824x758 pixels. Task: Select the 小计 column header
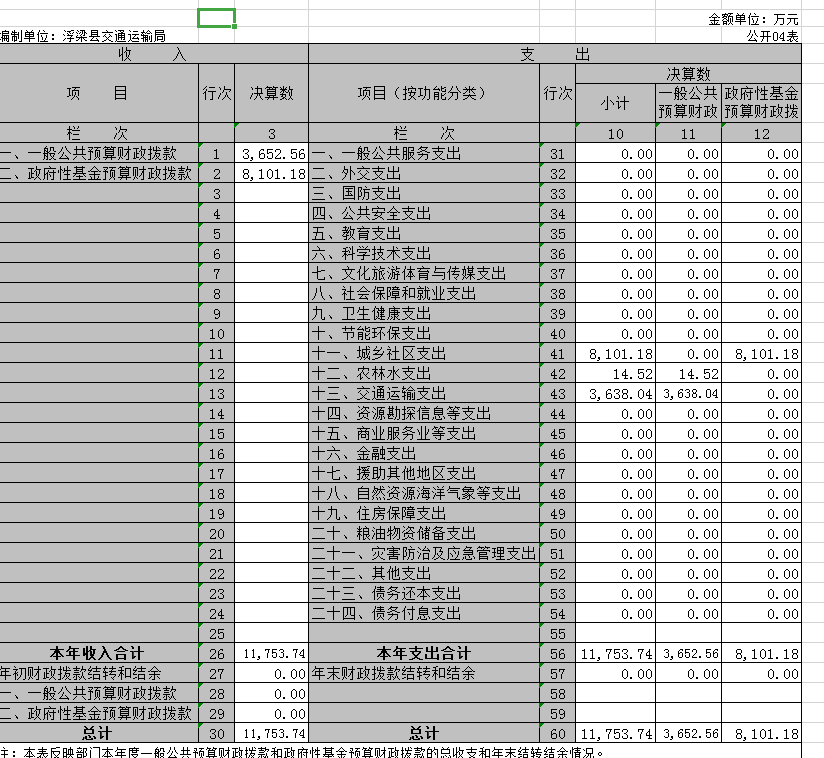[615, 103]
